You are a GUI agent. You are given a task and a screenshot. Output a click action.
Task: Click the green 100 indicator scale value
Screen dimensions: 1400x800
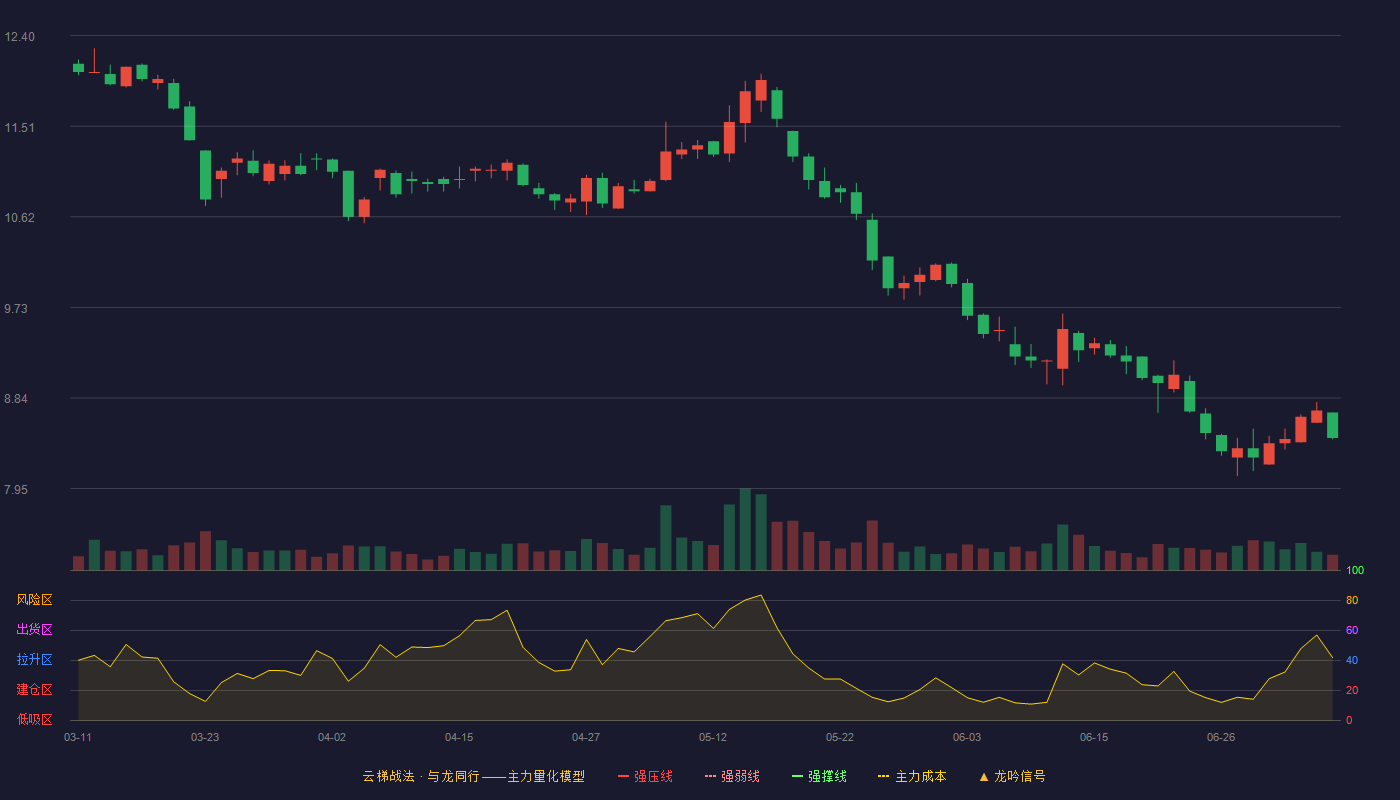(1355, 571)
